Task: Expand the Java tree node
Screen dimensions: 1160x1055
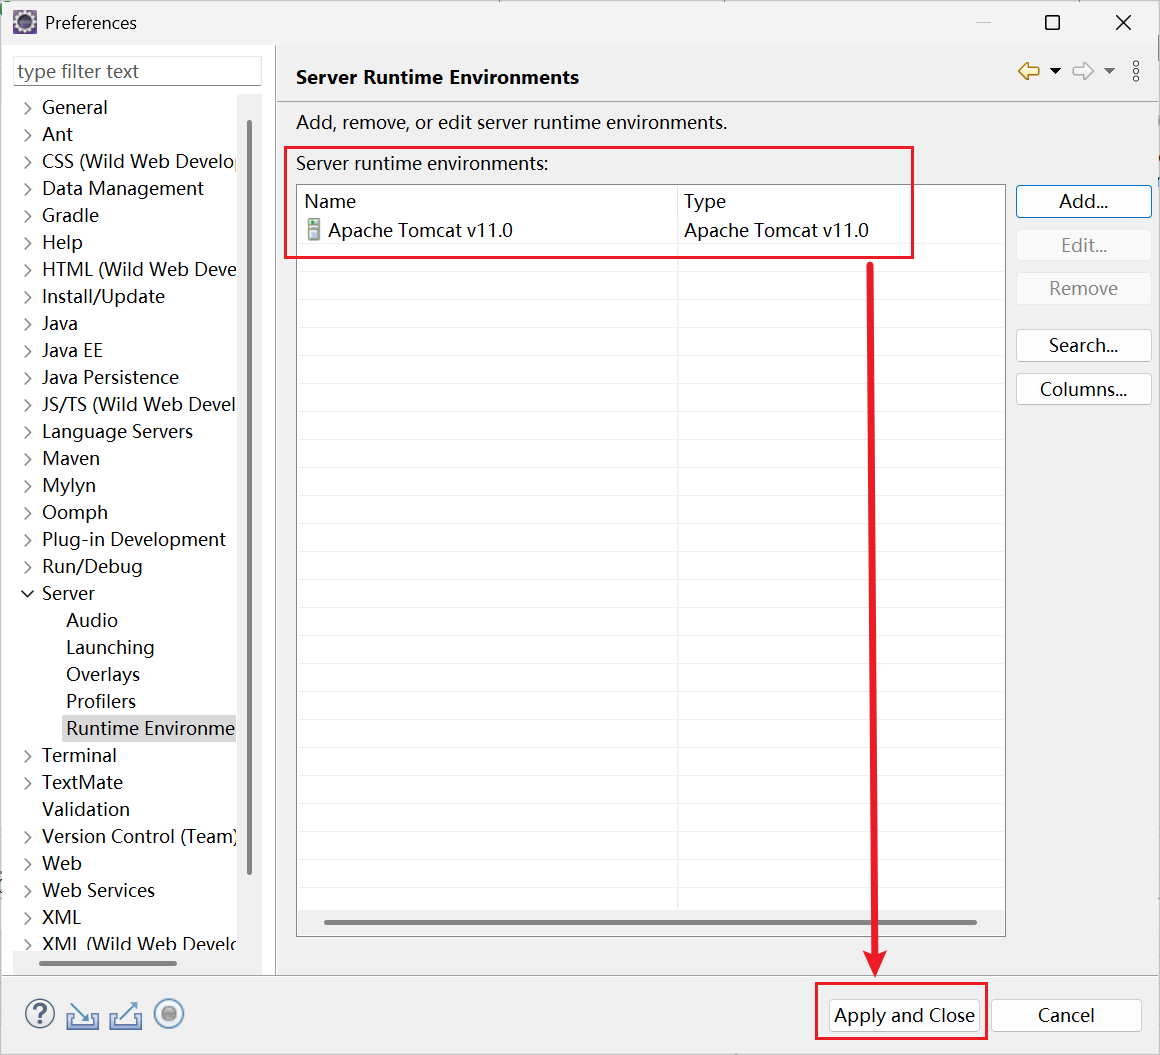Action: coord(27,324)
